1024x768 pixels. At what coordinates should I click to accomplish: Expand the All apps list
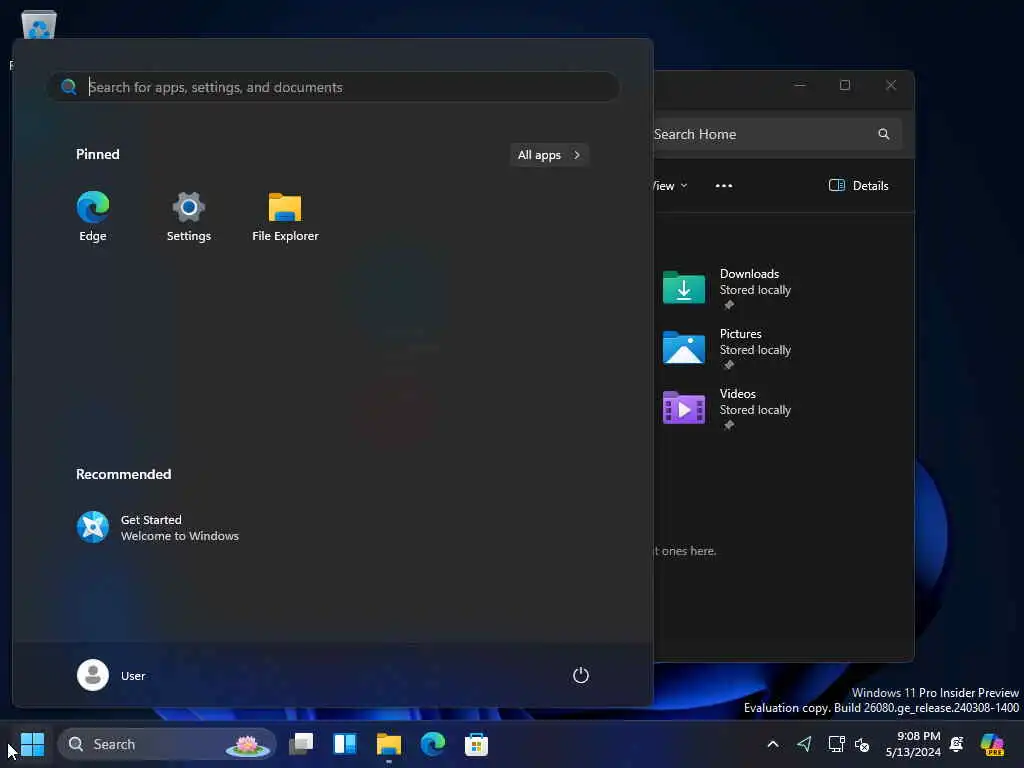[x=549, y=155]
